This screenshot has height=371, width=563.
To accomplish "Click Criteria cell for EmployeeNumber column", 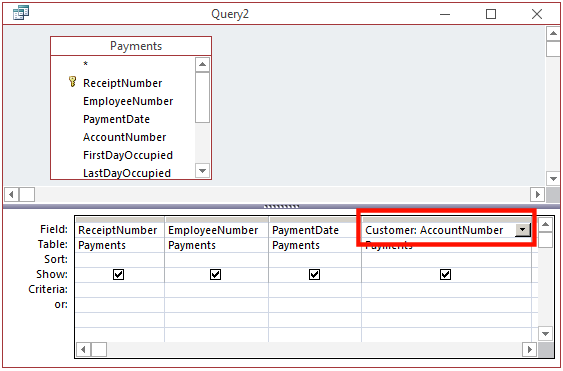I will (217, 289).
